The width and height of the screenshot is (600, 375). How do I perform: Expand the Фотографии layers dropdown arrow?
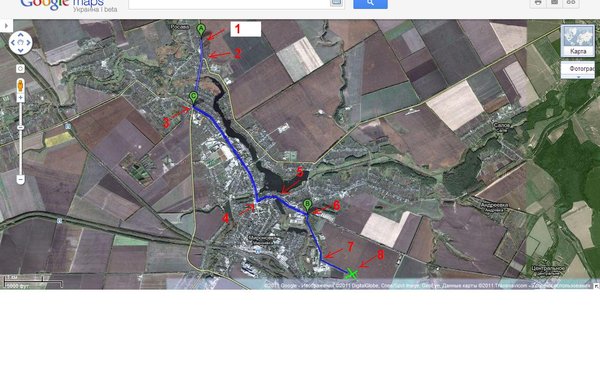(x=578, y=77)
